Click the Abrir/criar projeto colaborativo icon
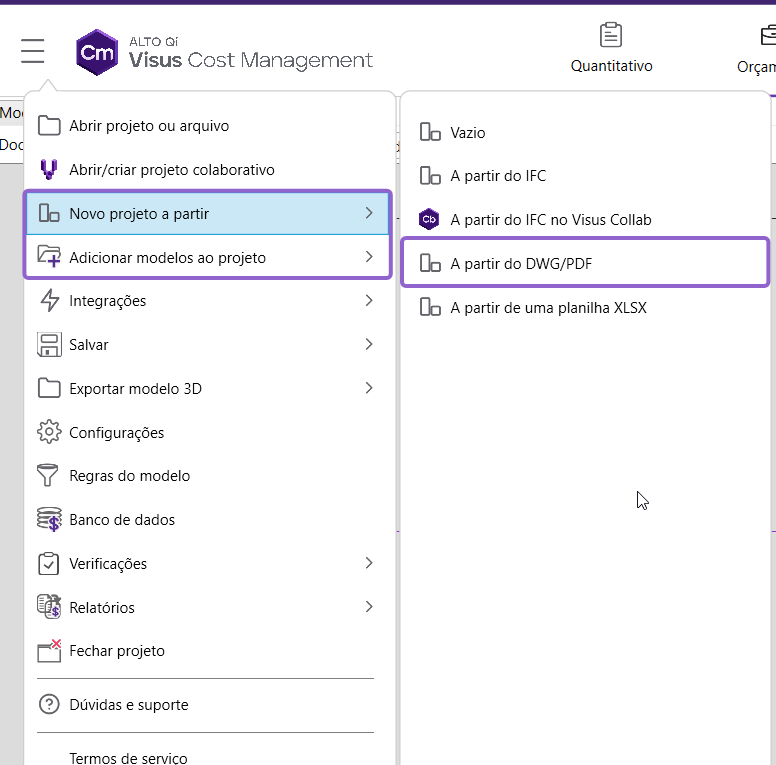Viewport: 776px width, 765px height. coord(48,169)
